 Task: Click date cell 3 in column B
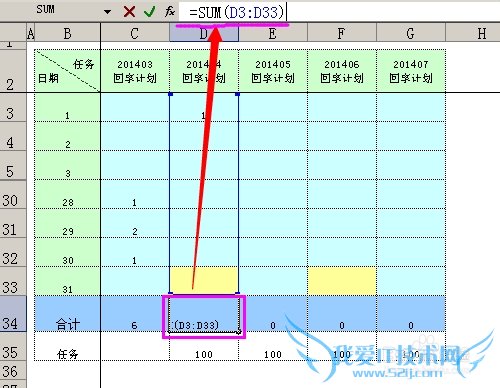(x=68, y=165)
